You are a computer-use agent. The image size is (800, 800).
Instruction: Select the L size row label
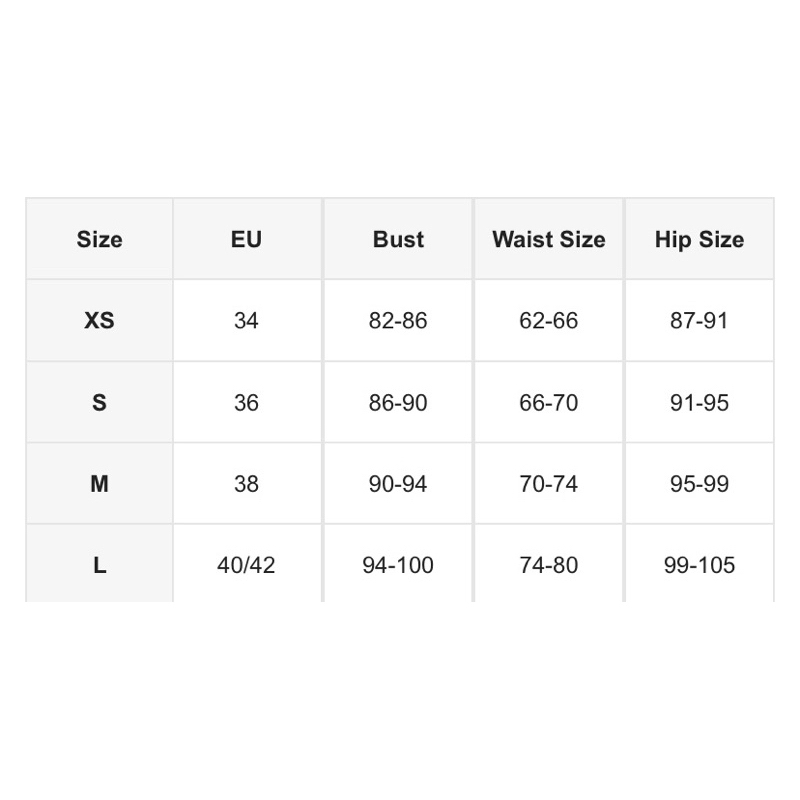[99, 565]
